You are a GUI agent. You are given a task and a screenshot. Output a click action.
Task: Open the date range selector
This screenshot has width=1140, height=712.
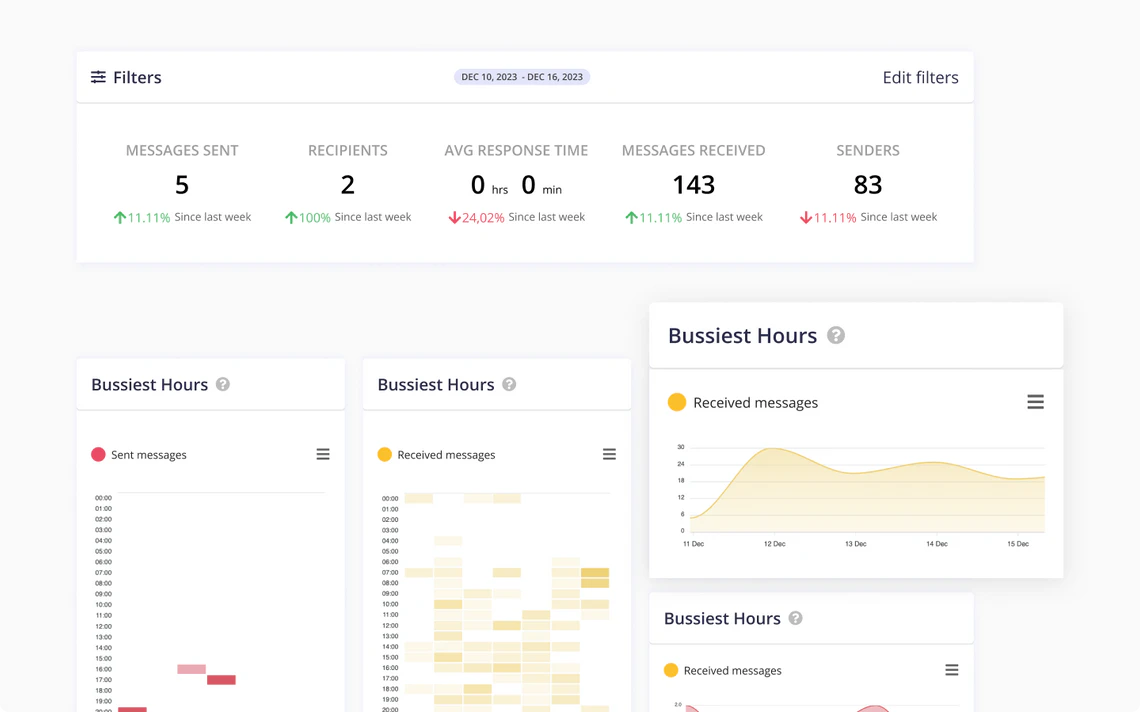click(521, 76)
